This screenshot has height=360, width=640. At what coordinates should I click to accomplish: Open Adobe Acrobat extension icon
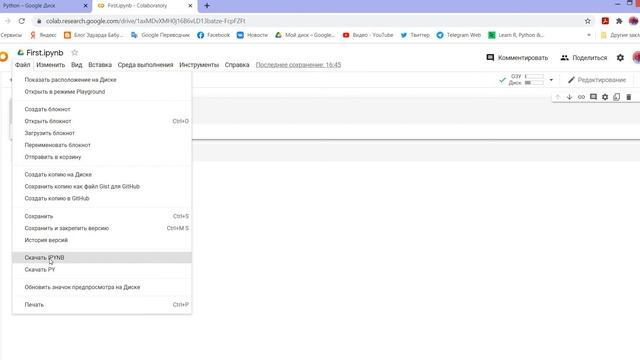coord(605,21)
